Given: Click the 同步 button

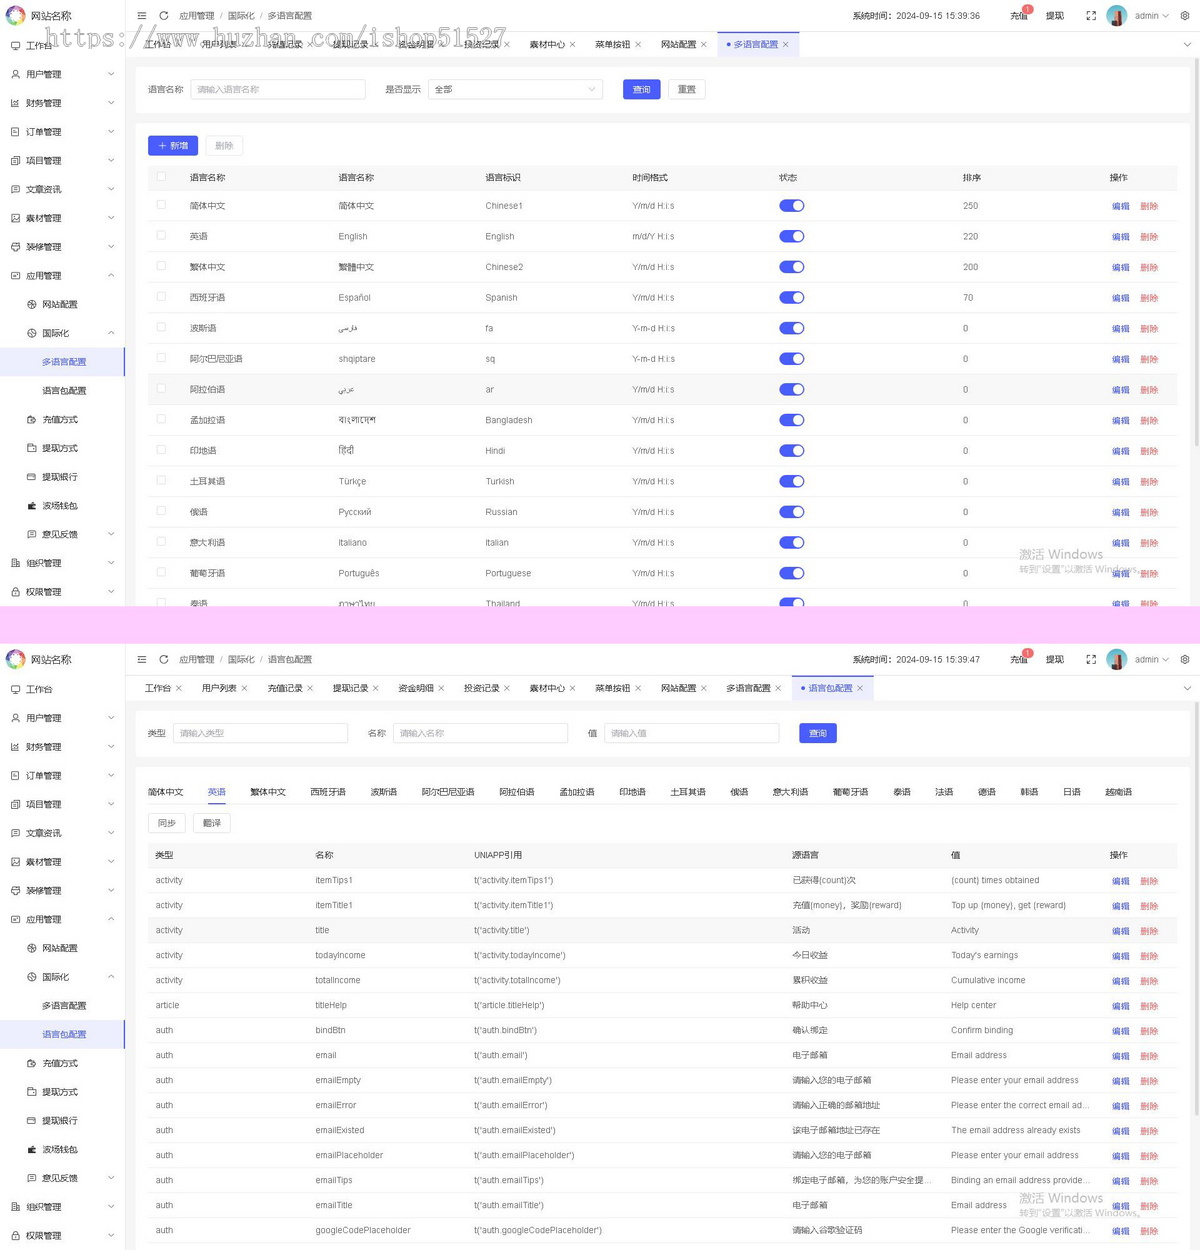Looking at the screenshot, I should pos(167,823).
